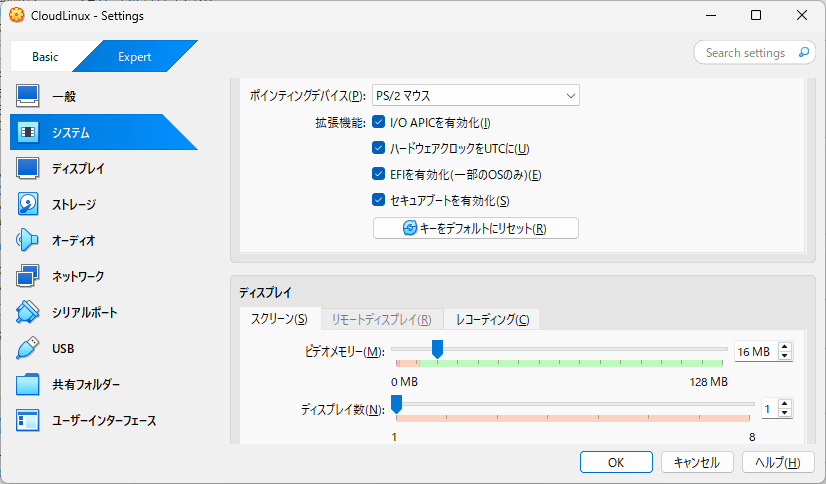The width and height of the screenshot is (826, 484).
Task: Switch to the レコーディング tab
Action: 492,319
